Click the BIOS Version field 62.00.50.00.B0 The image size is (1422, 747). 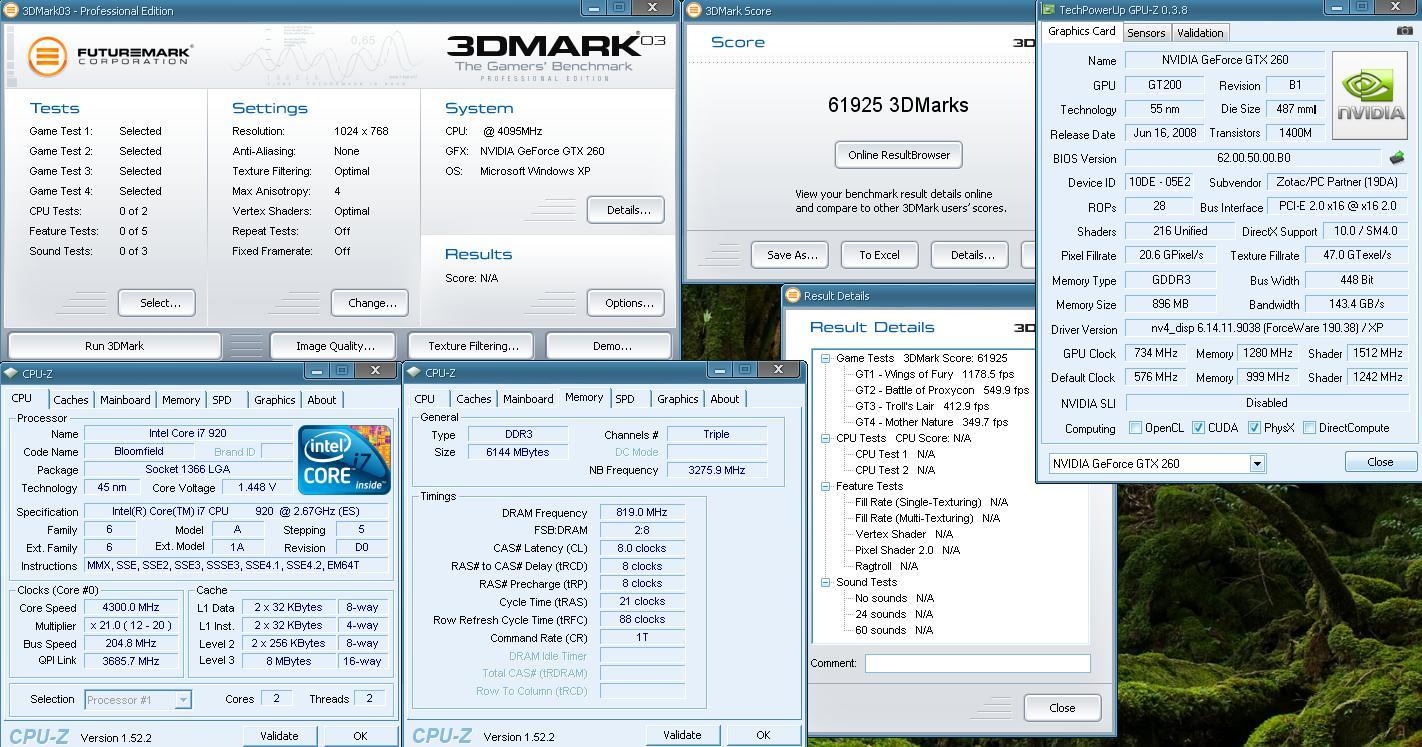click(1253, 158)
